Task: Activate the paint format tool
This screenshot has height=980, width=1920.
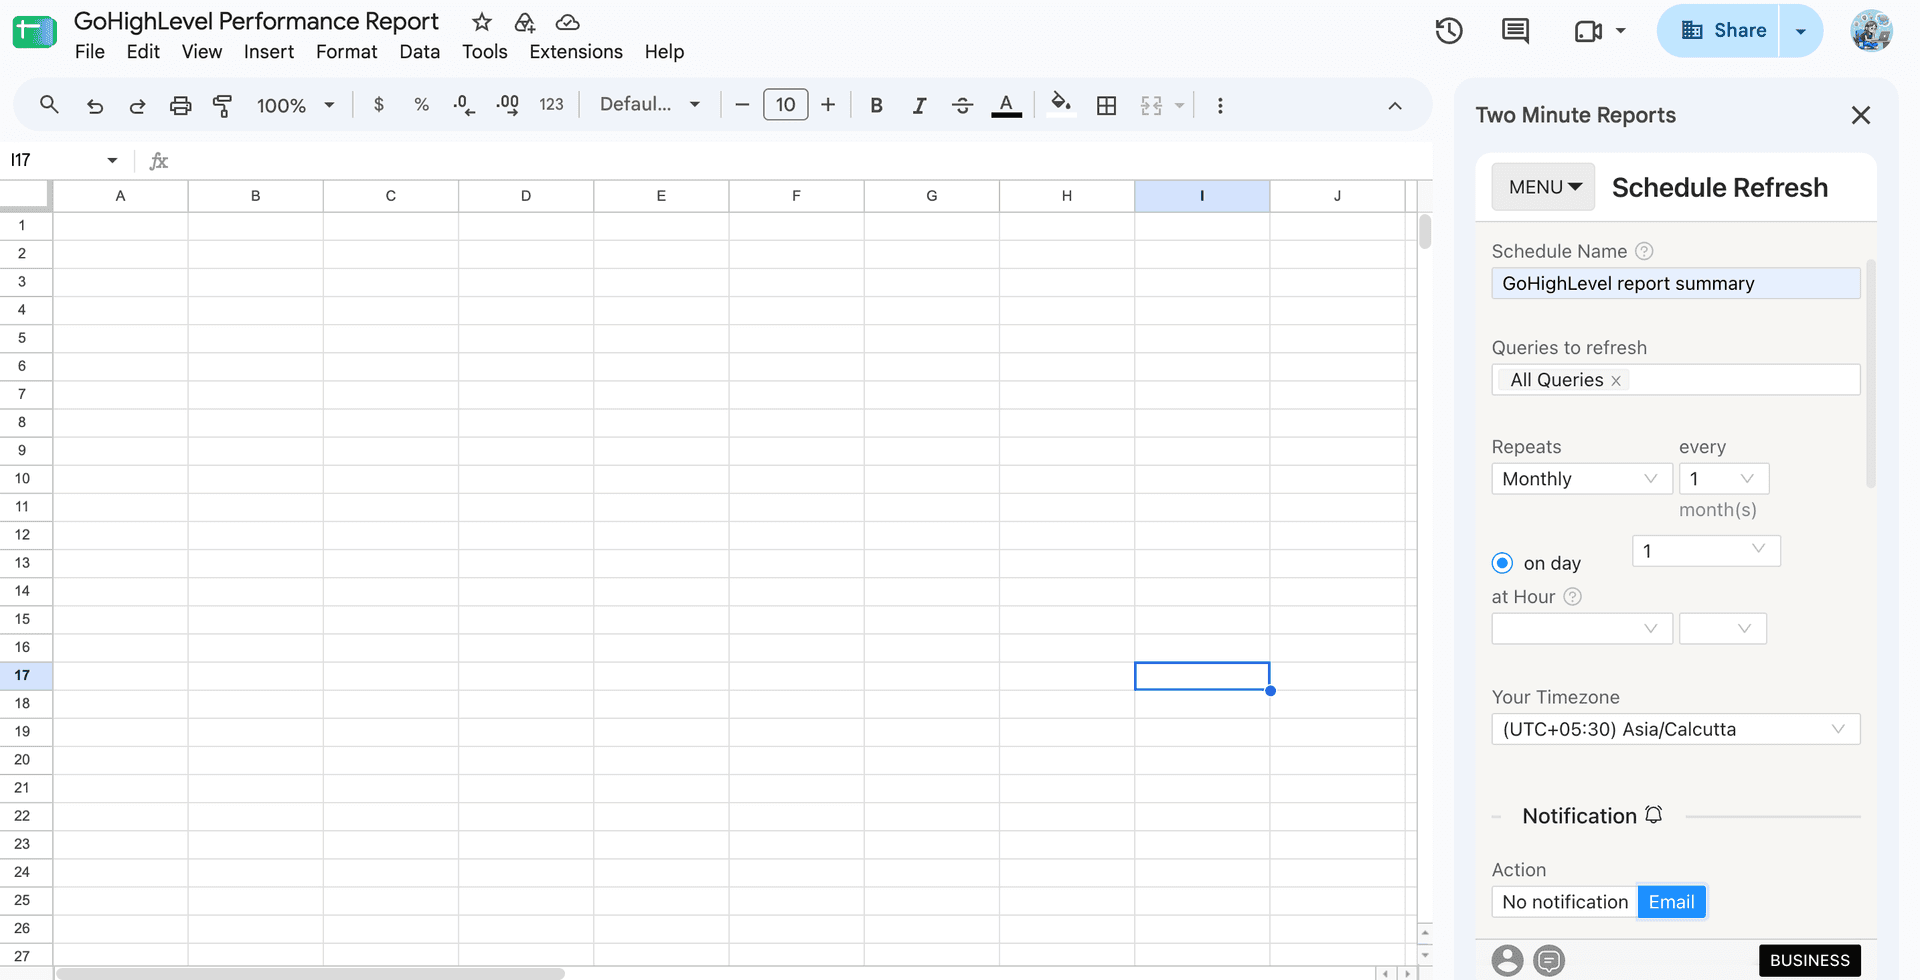Action: (x=223, y=105)
